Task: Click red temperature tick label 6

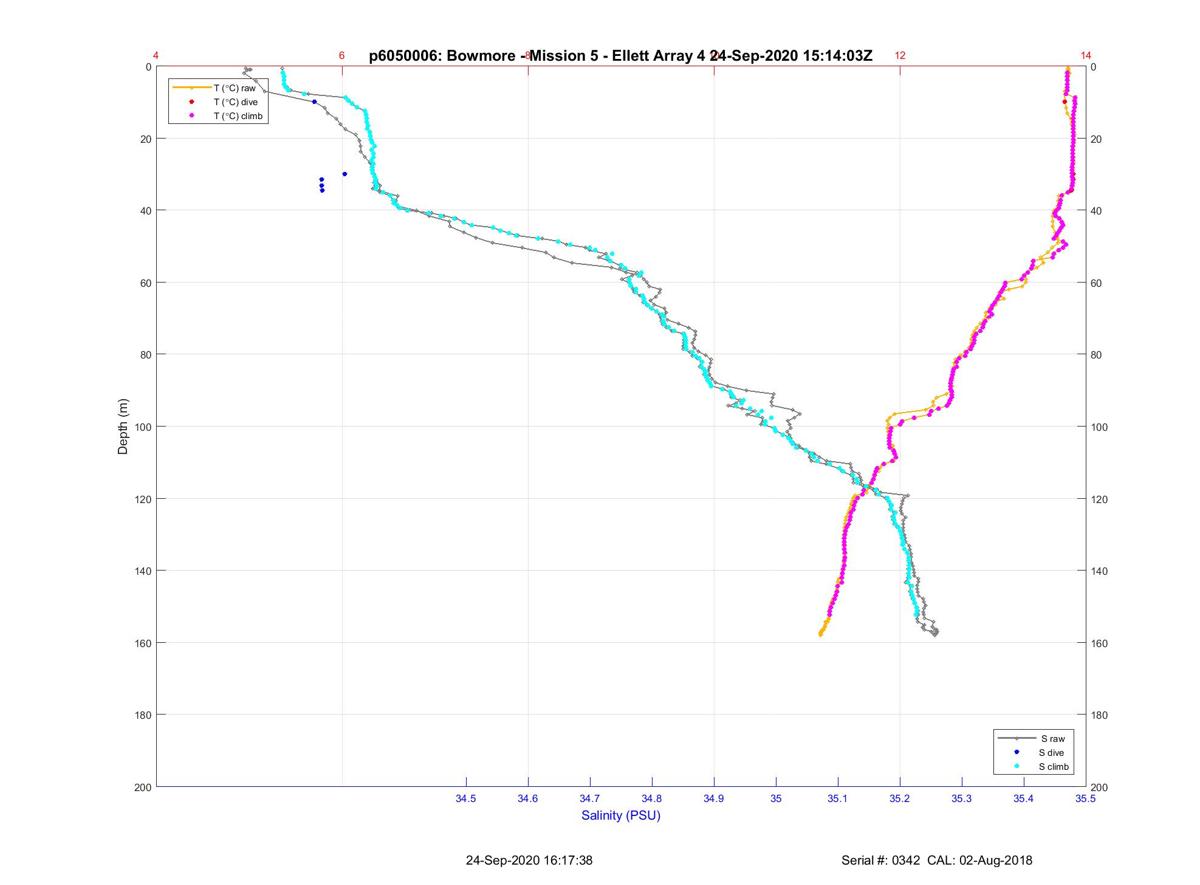Action: pos(342,56)
